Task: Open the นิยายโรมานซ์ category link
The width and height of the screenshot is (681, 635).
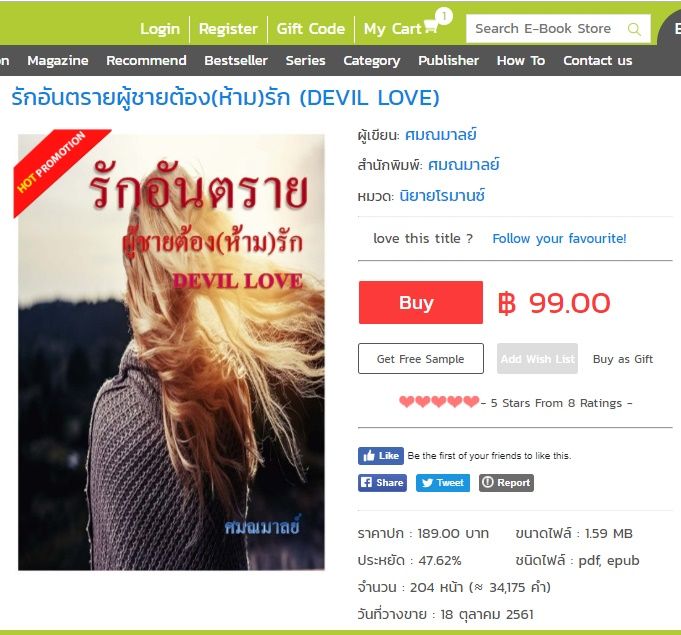Action: (442, 196)
